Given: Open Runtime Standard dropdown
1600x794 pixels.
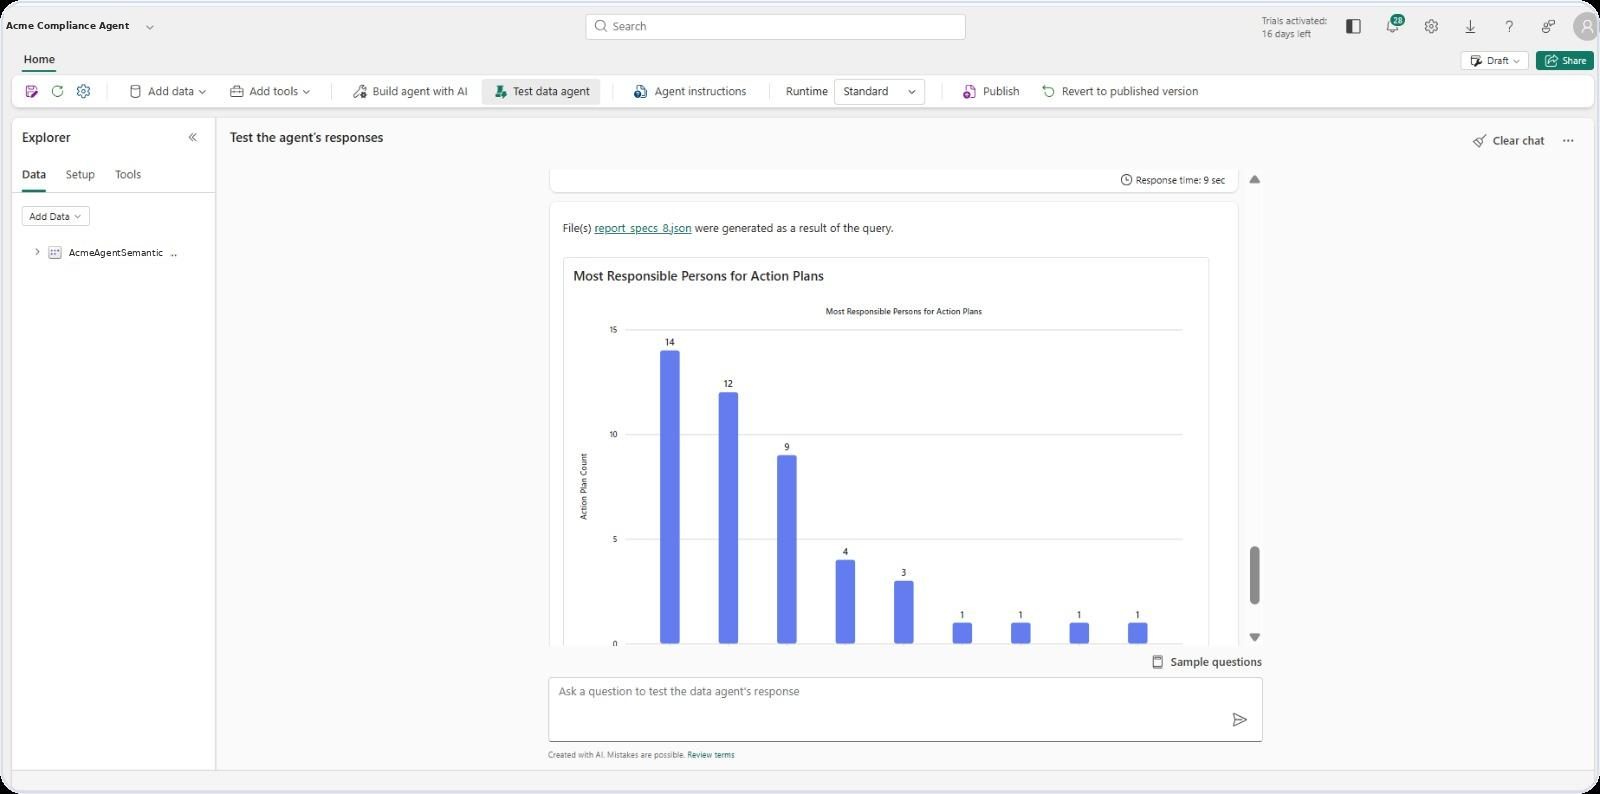Looking at the screenshot, I should (879, 91).
